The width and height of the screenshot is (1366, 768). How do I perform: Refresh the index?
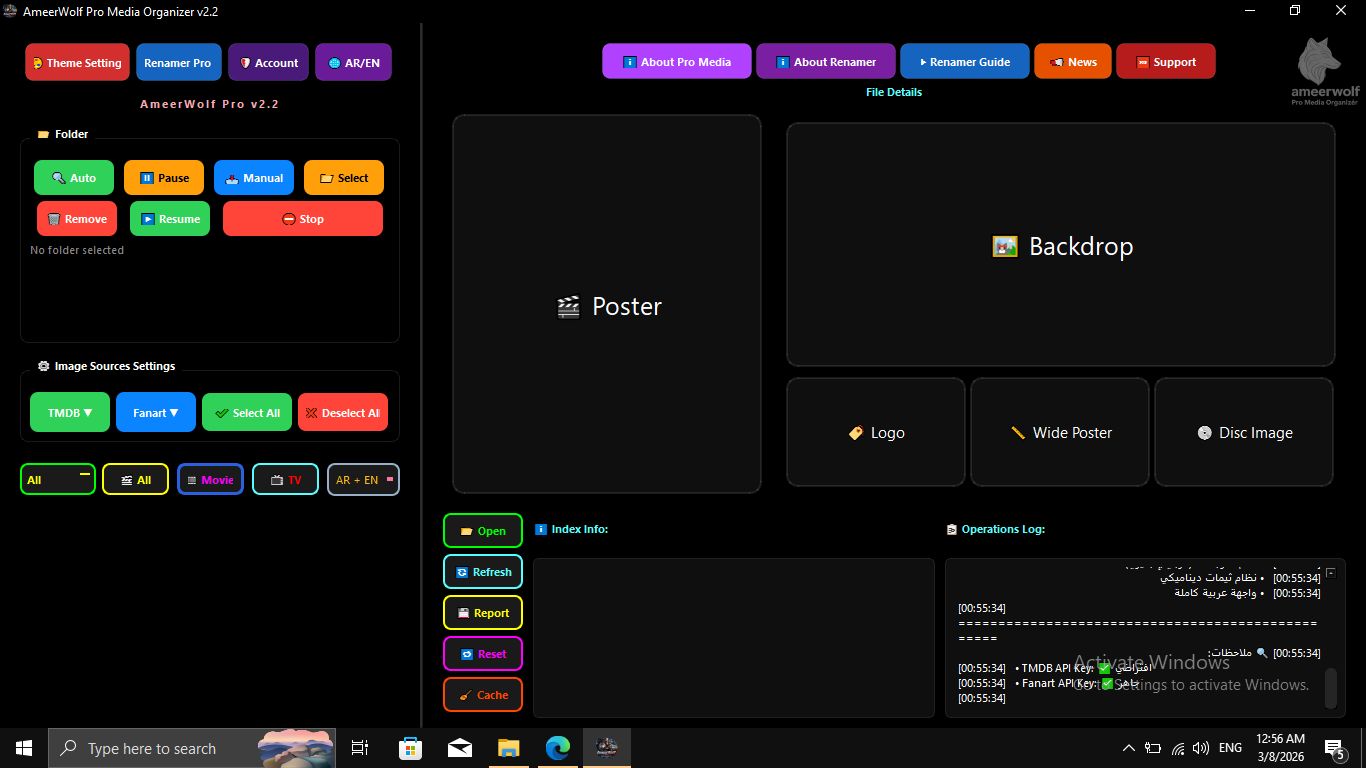pyautogui.click(x=483, y=572)
